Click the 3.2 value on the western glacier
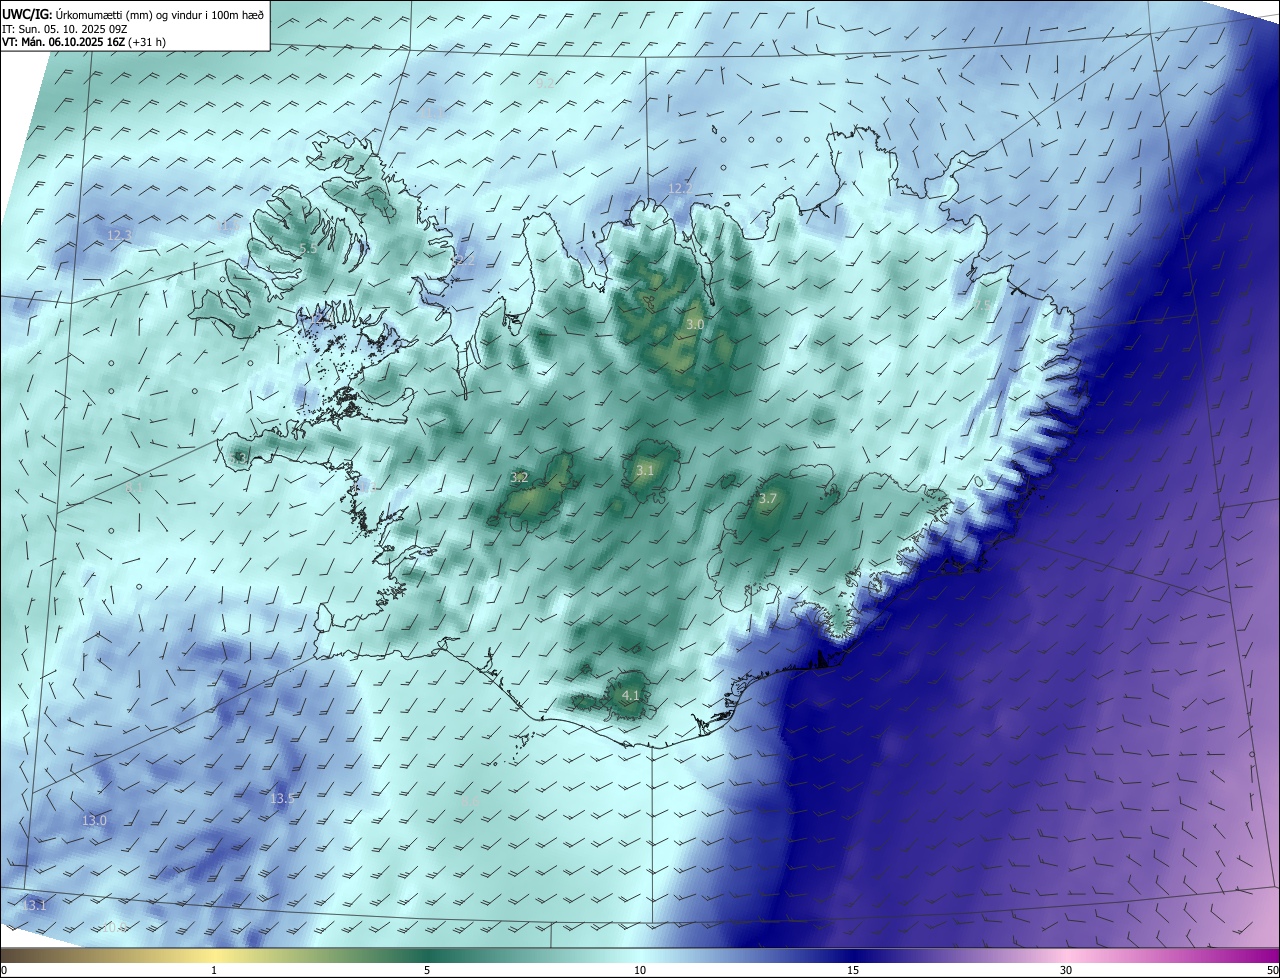The width and height of the screenshot is (1280, 978). pos(519,478)
